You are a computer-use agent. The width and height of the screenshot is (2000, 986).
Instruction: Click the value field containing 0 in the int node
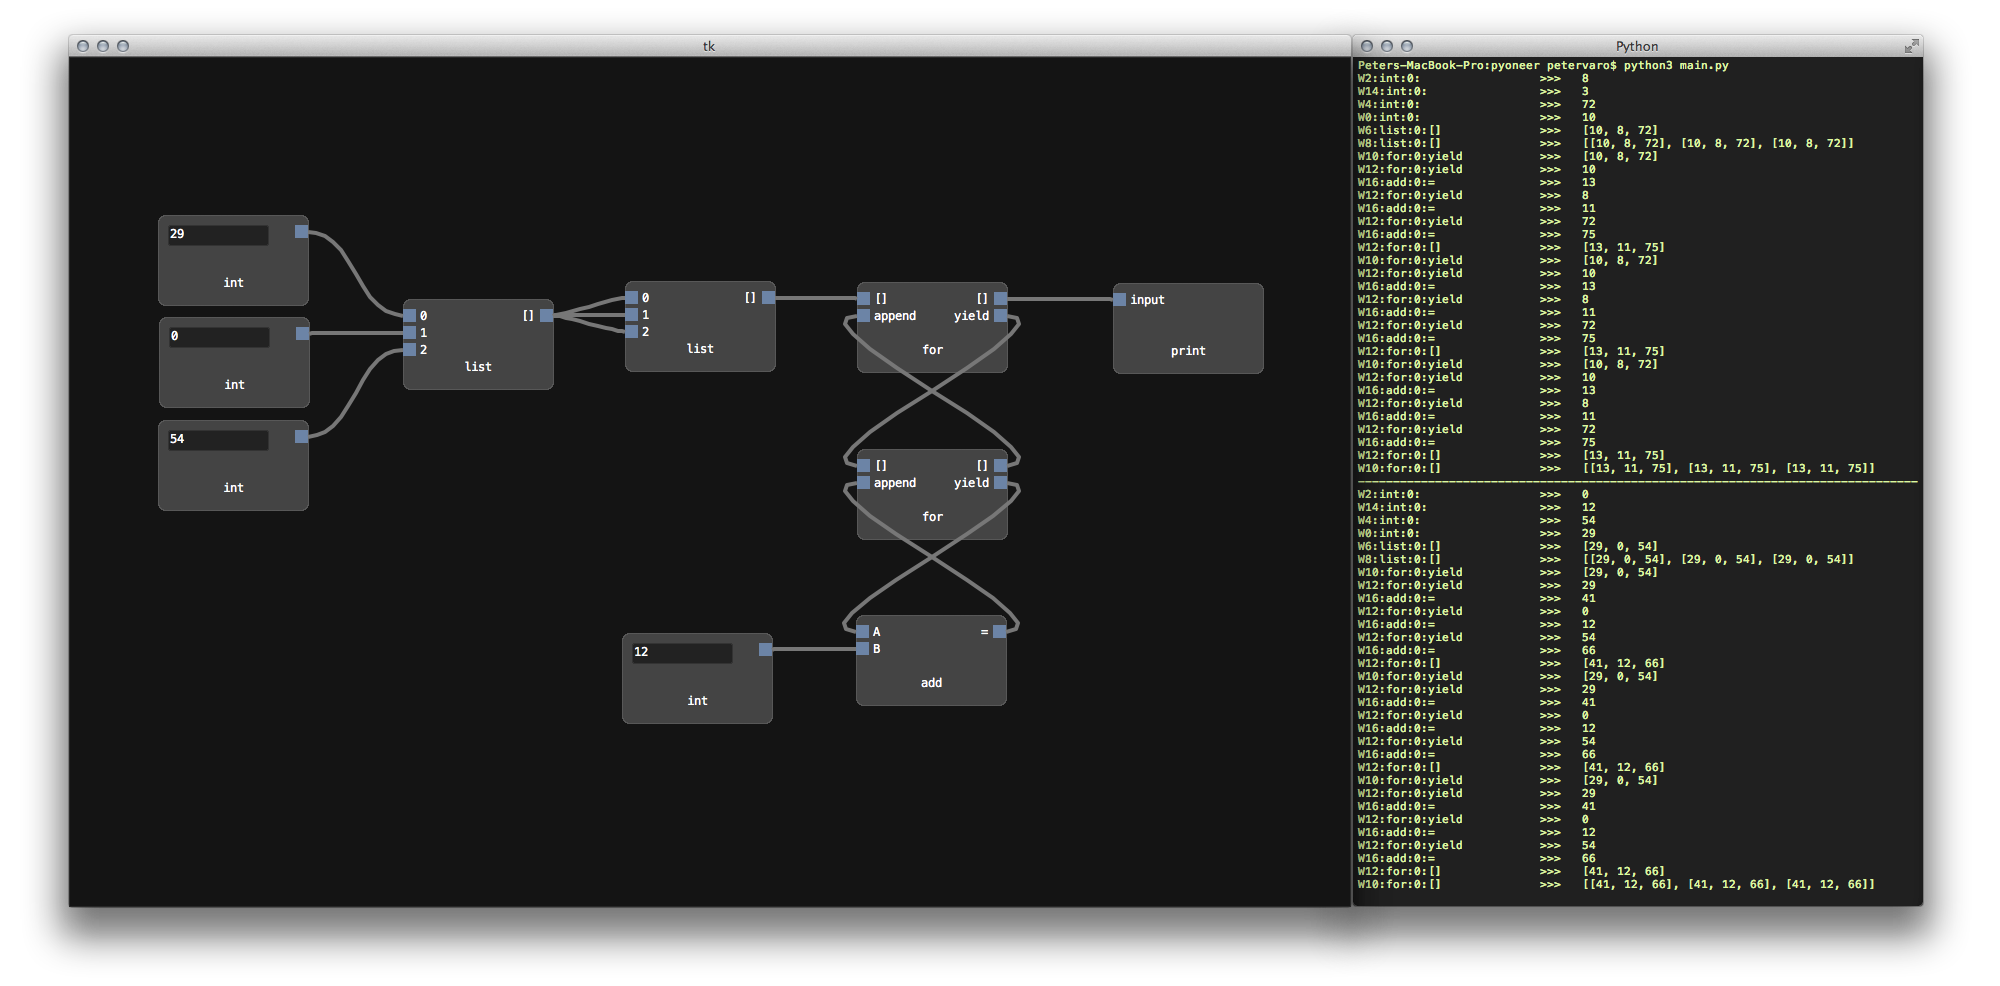218,337
